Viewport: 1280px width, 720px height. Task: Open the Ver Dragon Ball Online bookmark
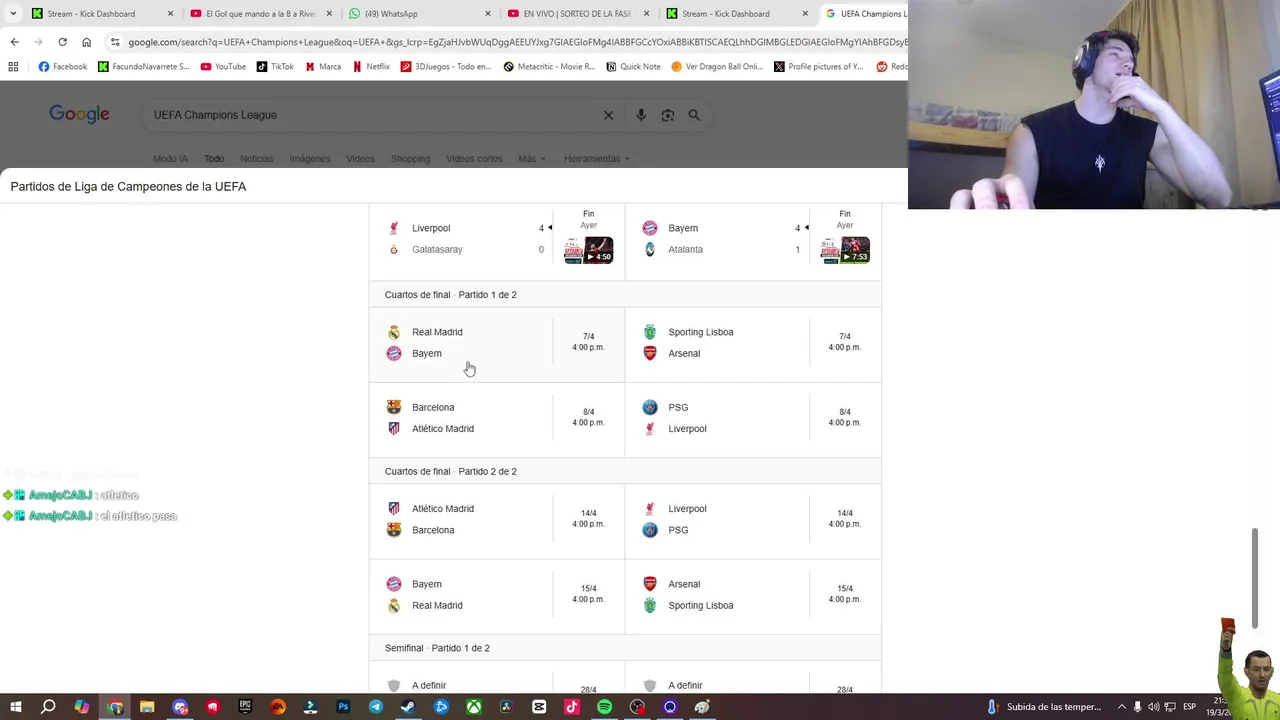click(x=717, y=67)
